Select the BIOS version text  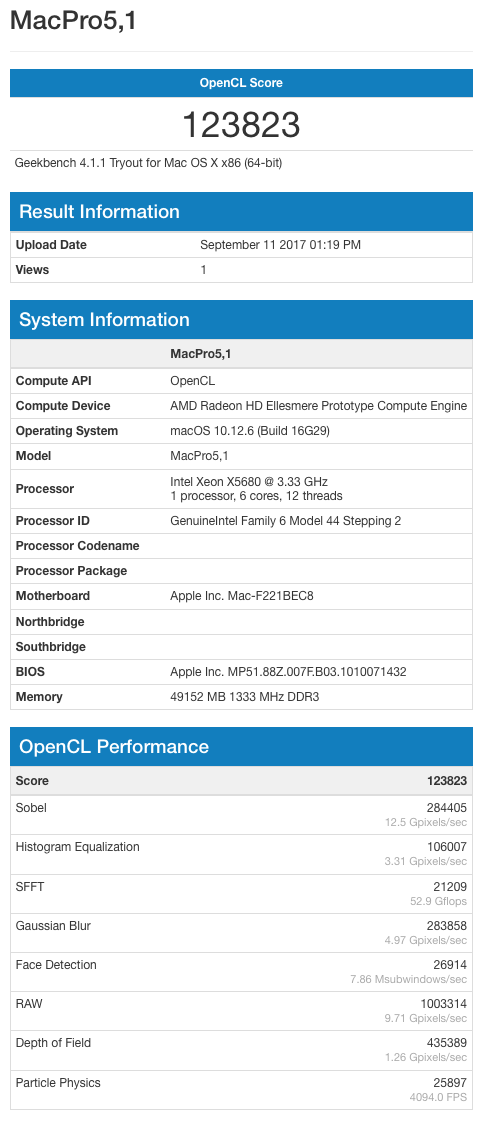point(289,672)
